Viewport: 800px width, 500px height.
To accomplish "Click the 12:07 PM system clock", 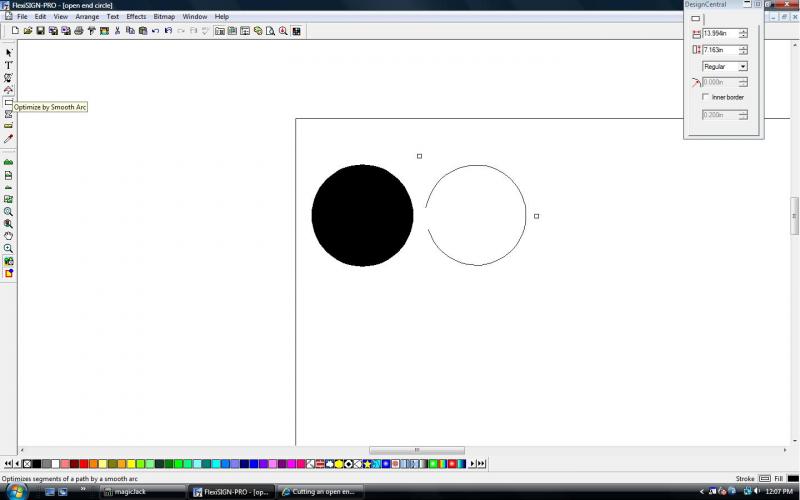I will pyautogui.click(x=779, y=492).
